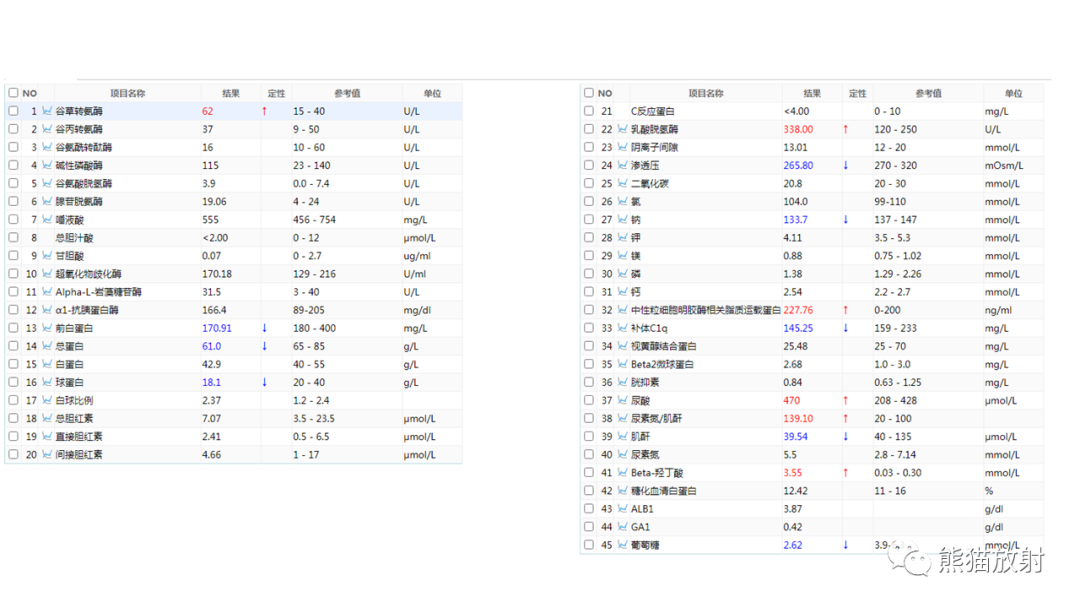Click 单位 column header in the rows 21-45 table
This screenshot has width=1080, height=608.
(x=1013, y=93)
